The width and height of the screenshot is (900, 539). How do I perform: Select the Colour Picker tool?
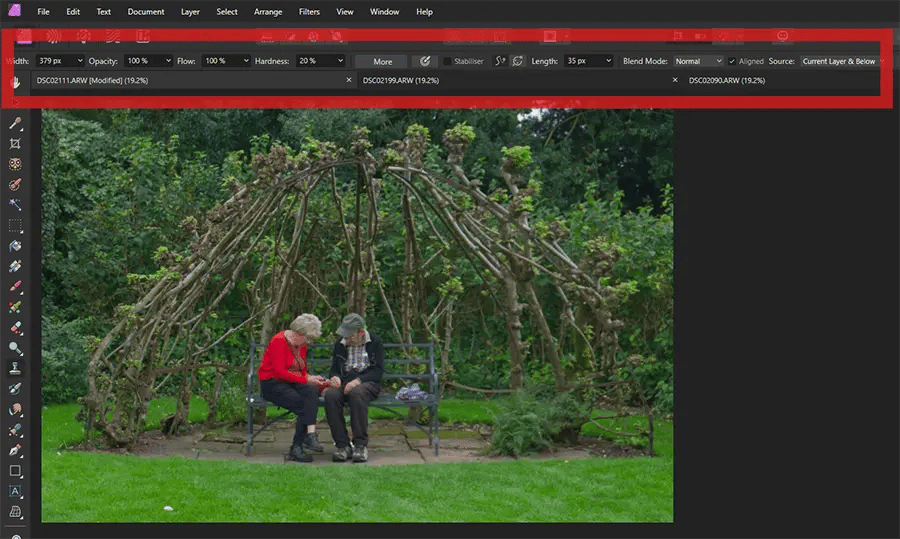click(x=15, y=123)
